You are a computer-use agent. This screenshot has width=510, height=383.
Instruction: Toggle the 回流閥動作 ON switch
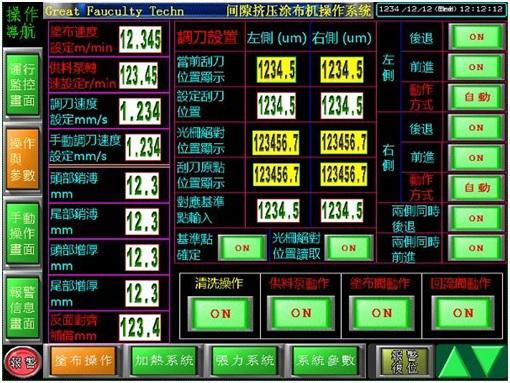(x=463, y=313)
